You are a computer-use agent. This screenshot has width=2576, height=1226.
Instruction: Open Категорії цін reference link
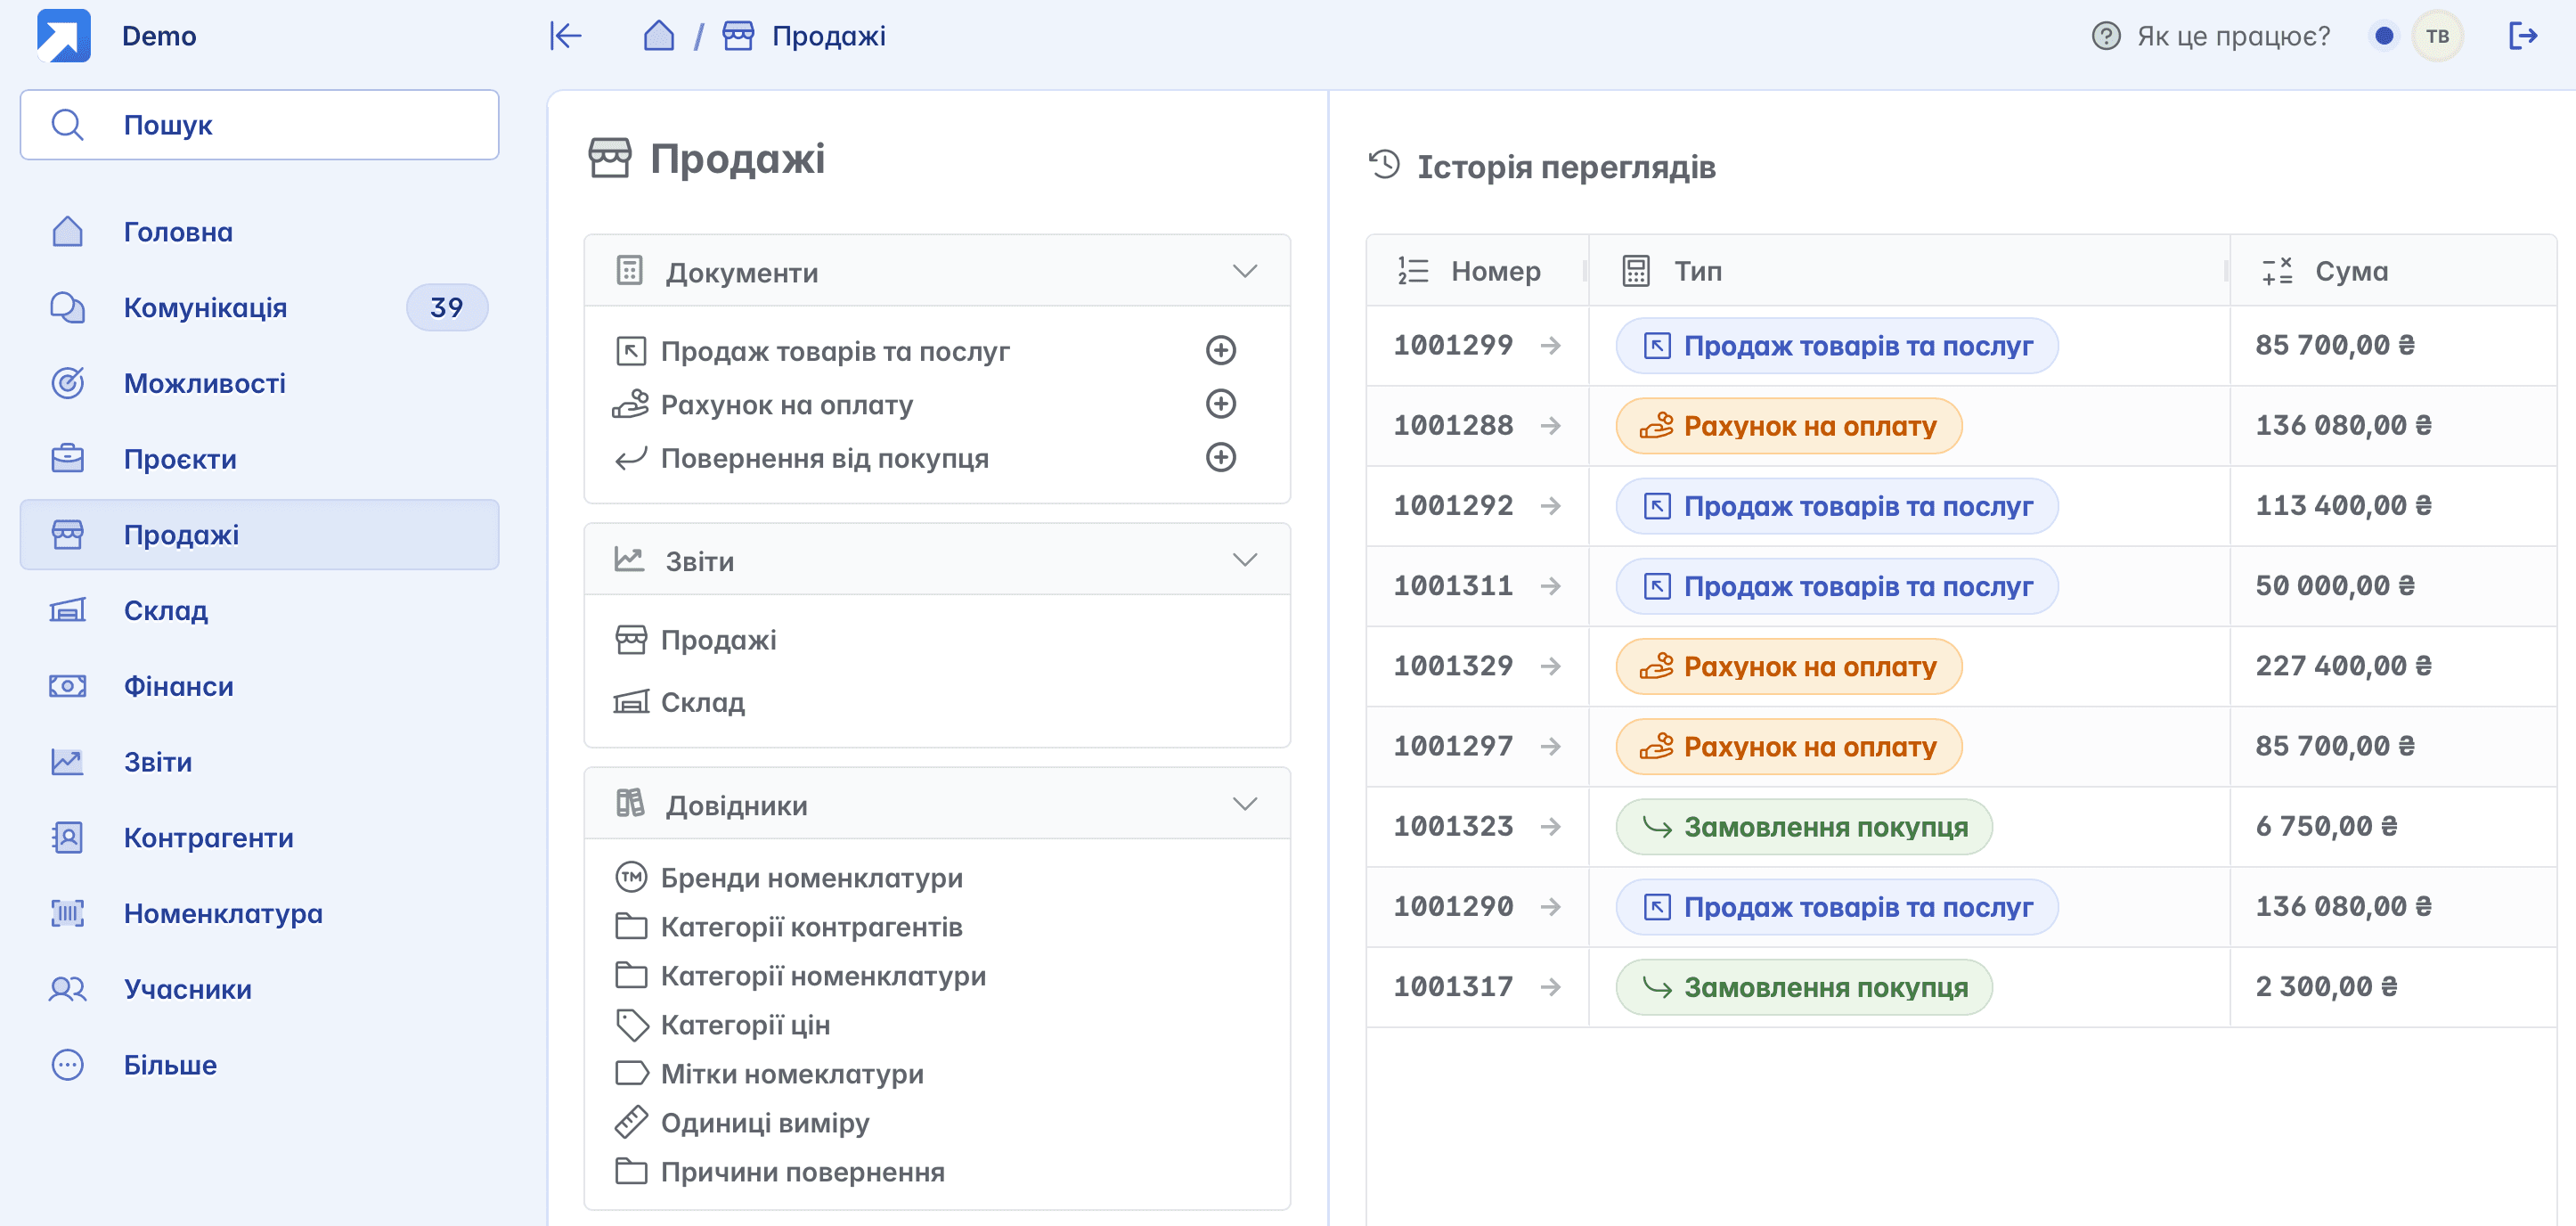pos(745,1025)
